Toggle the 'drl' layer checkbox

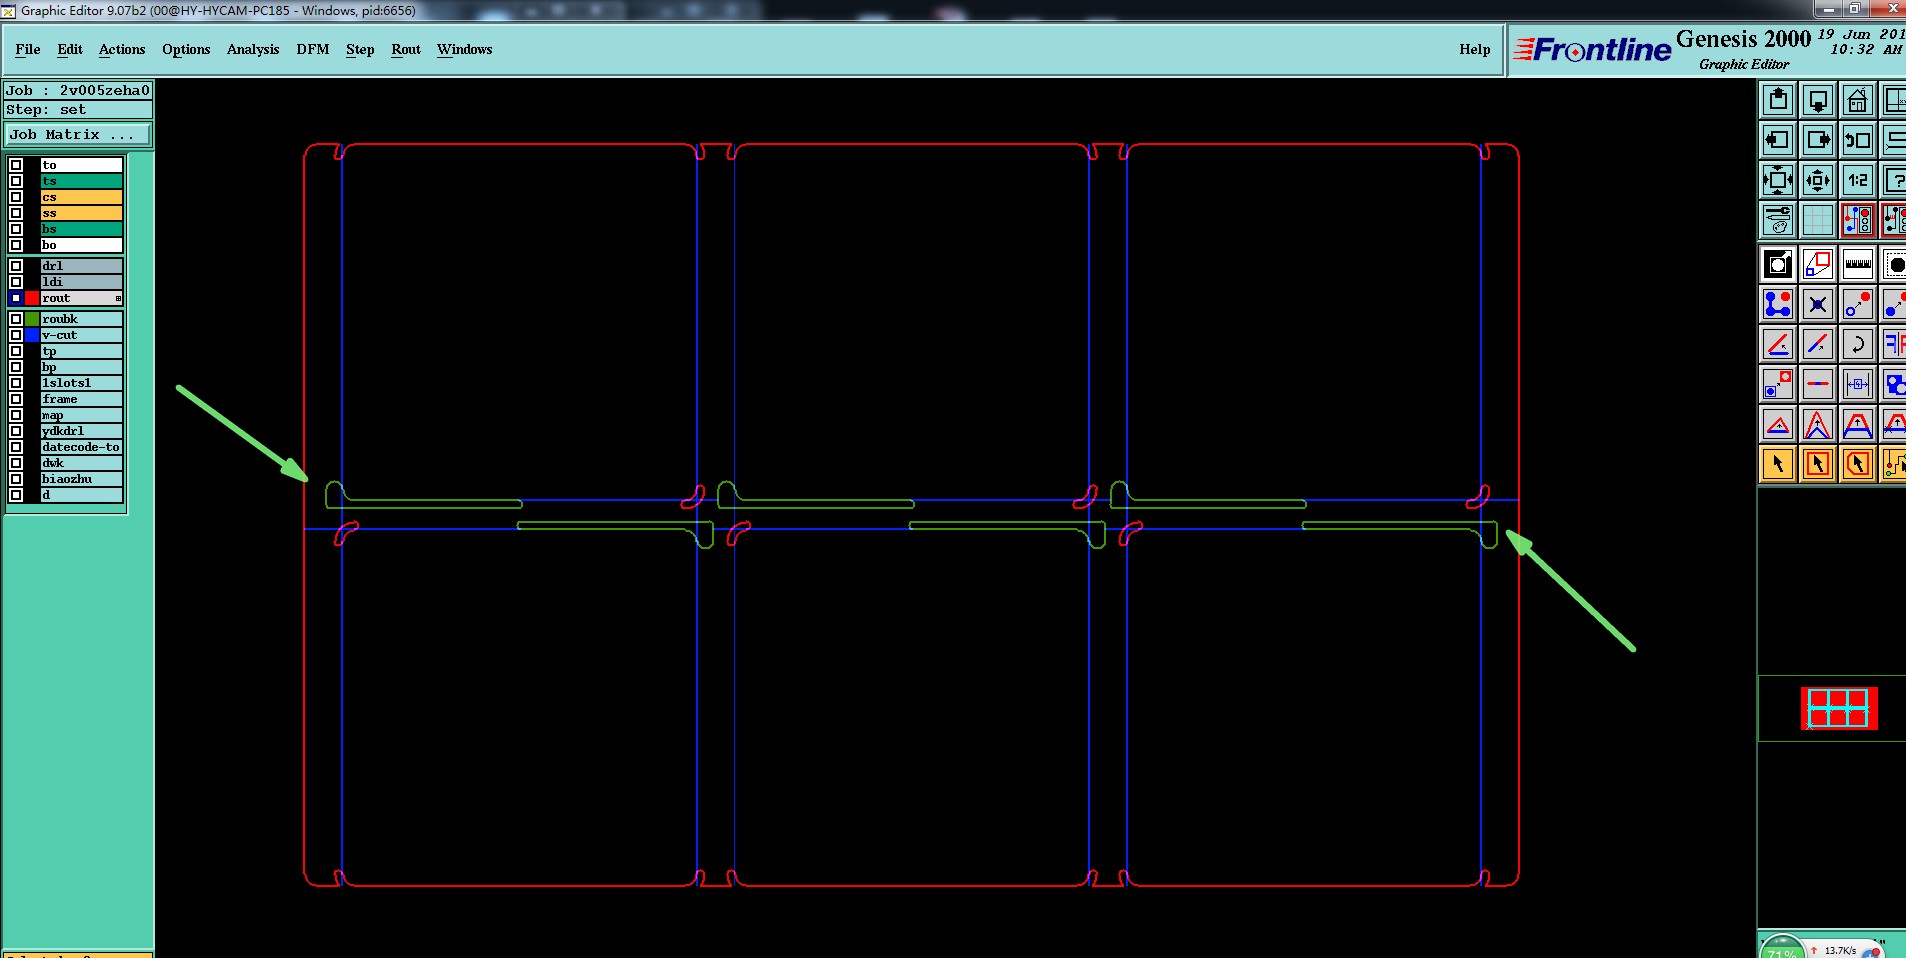pos(16,266)
